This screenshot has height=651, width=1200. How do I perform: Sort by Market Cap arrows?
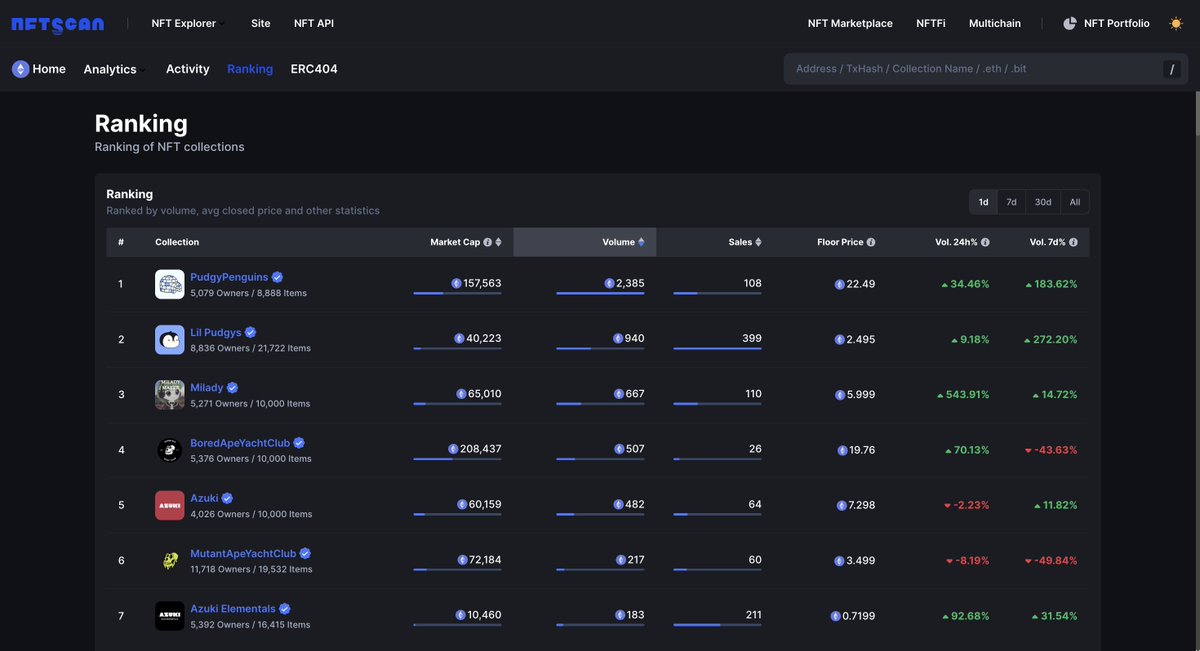499,242
